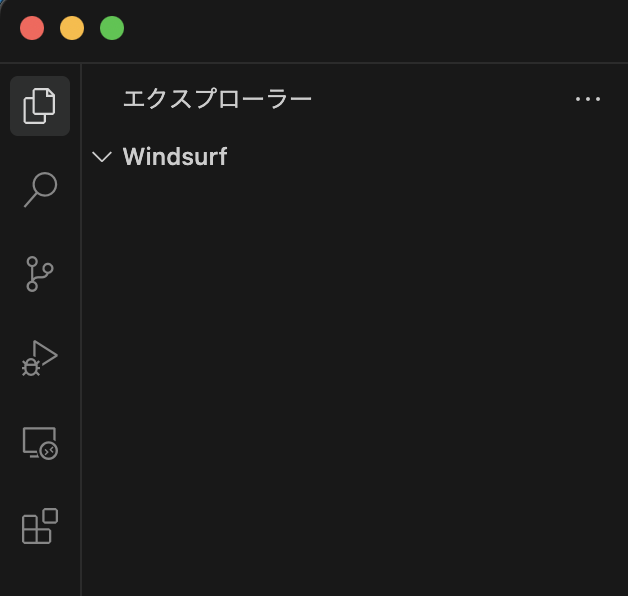Open the Explorer three-dot actions menu
628x596 pixels.
tap(588, 99)
